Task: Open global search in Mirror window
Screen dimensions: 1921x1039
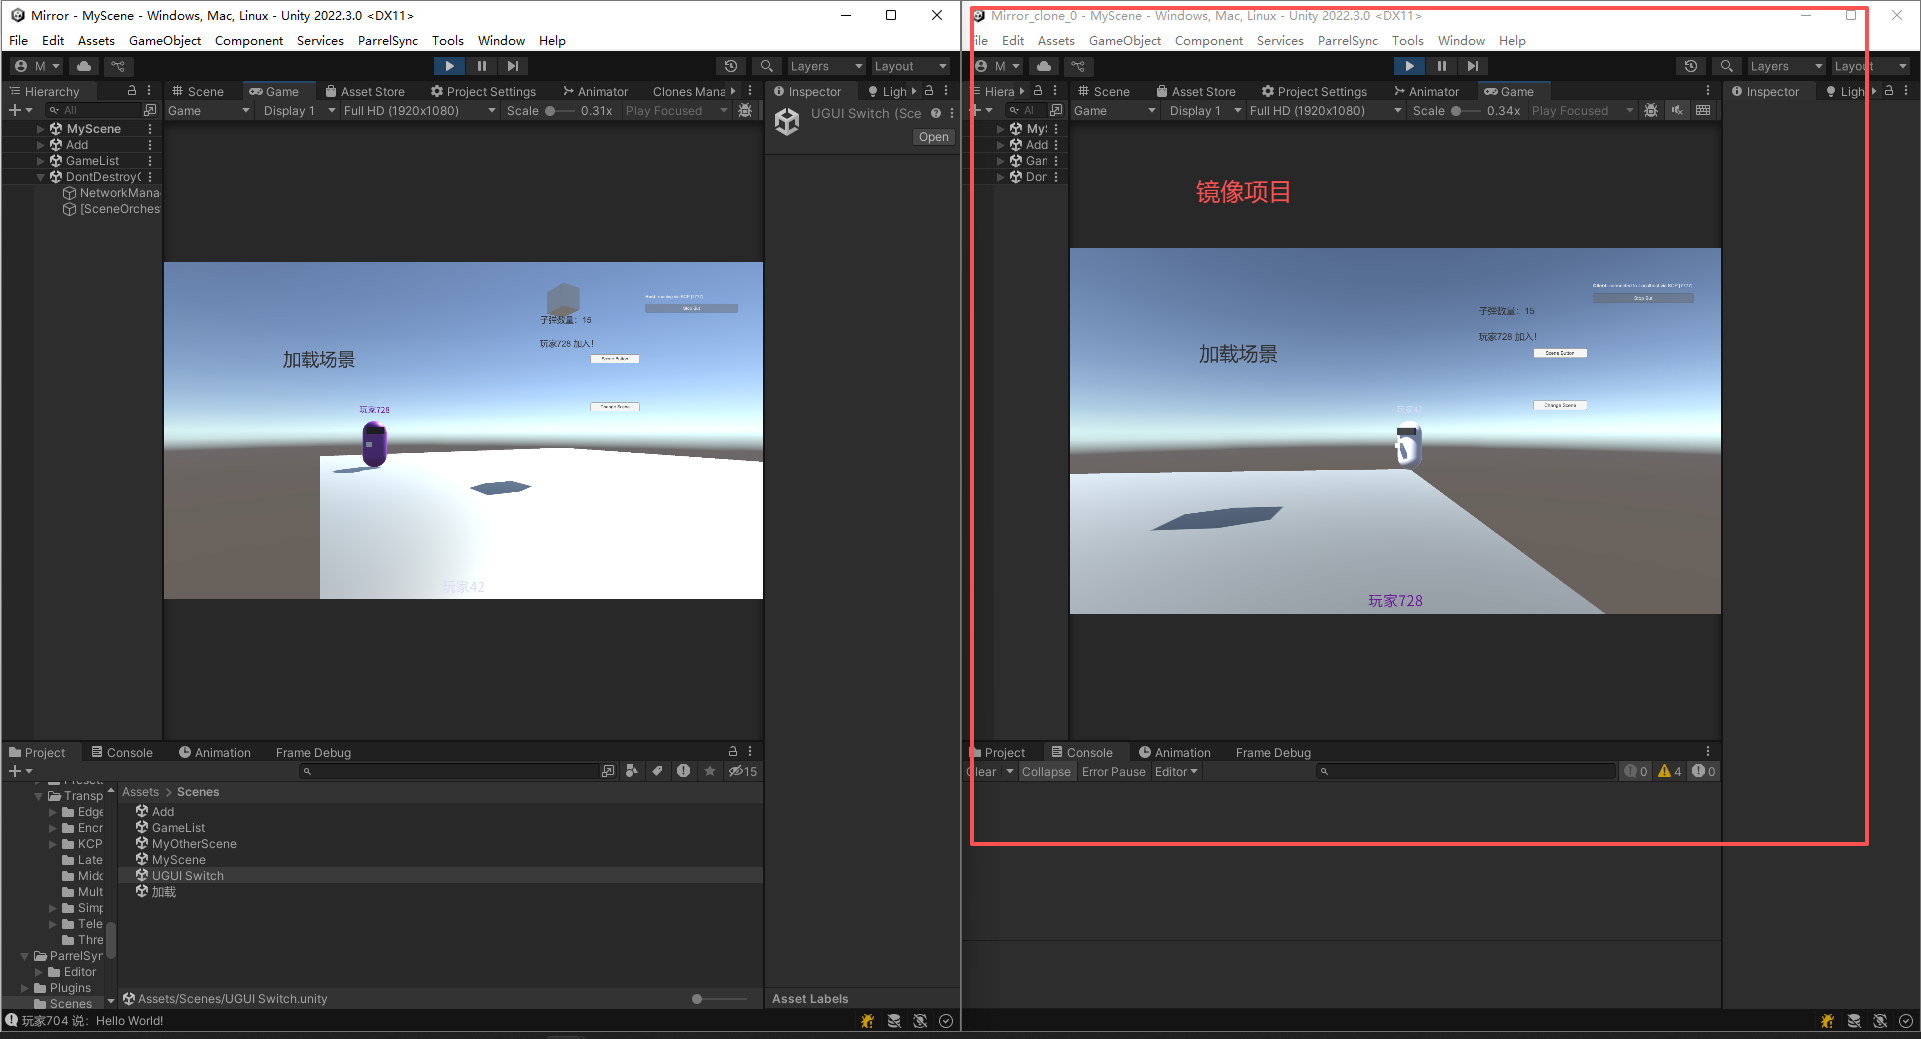Action: click(767, 66)
